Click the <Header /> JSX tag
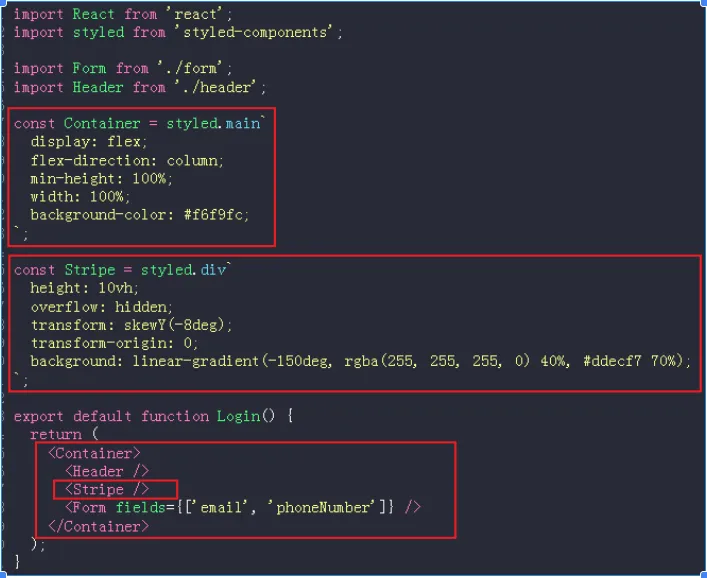The width and height of the screenshot is (707, 578). [107, 471]
